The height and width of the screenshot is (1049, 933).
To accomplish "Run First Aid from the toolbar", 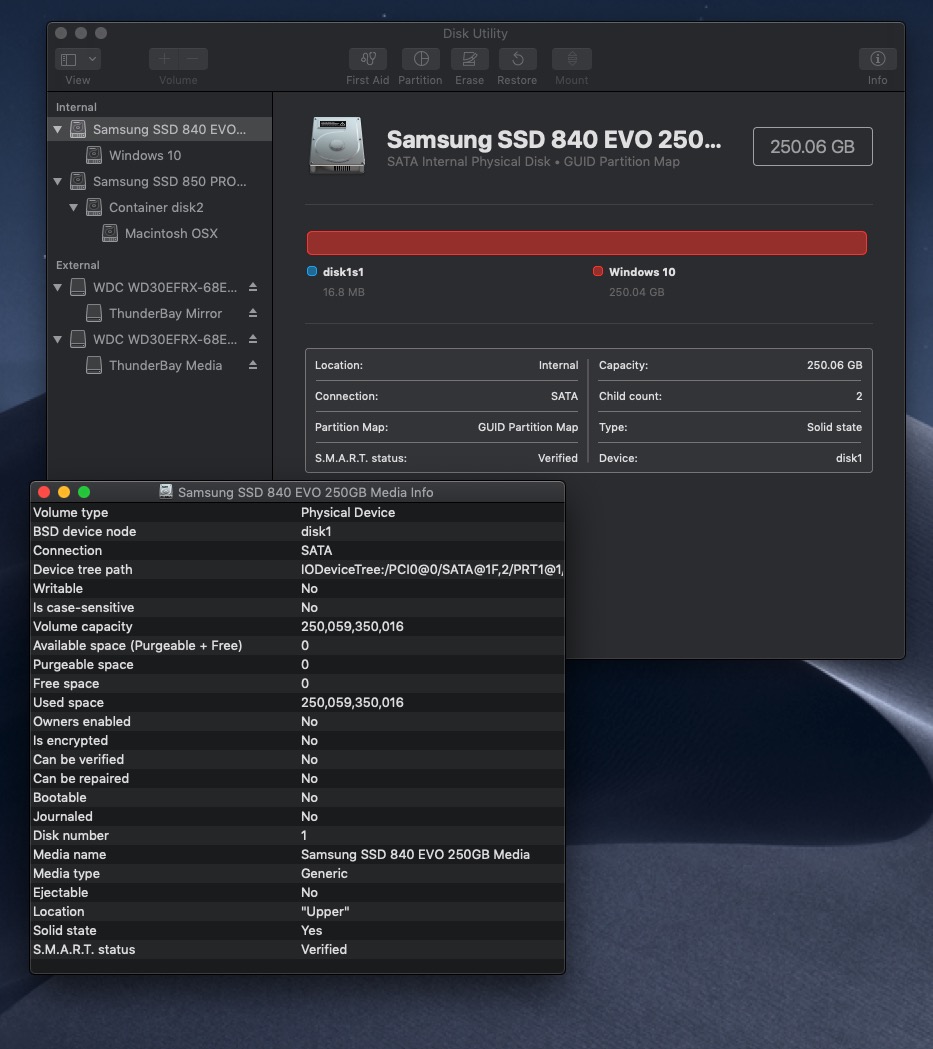I will (x=367, y=60).
